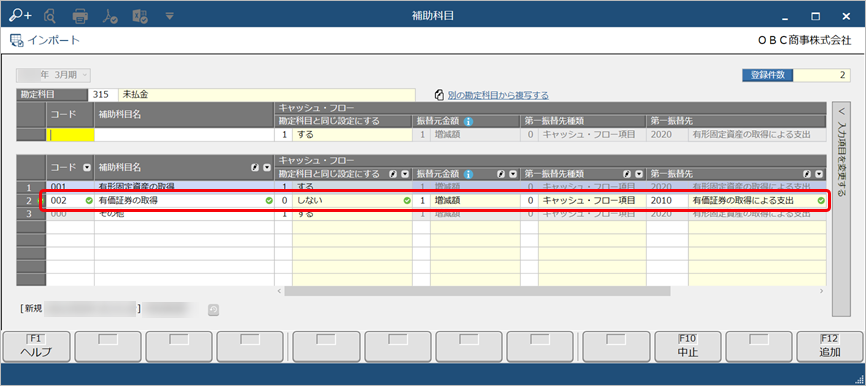Click the yellow コード input field
Viewport: 866px width, 386px height.
[x=70, y=134]
